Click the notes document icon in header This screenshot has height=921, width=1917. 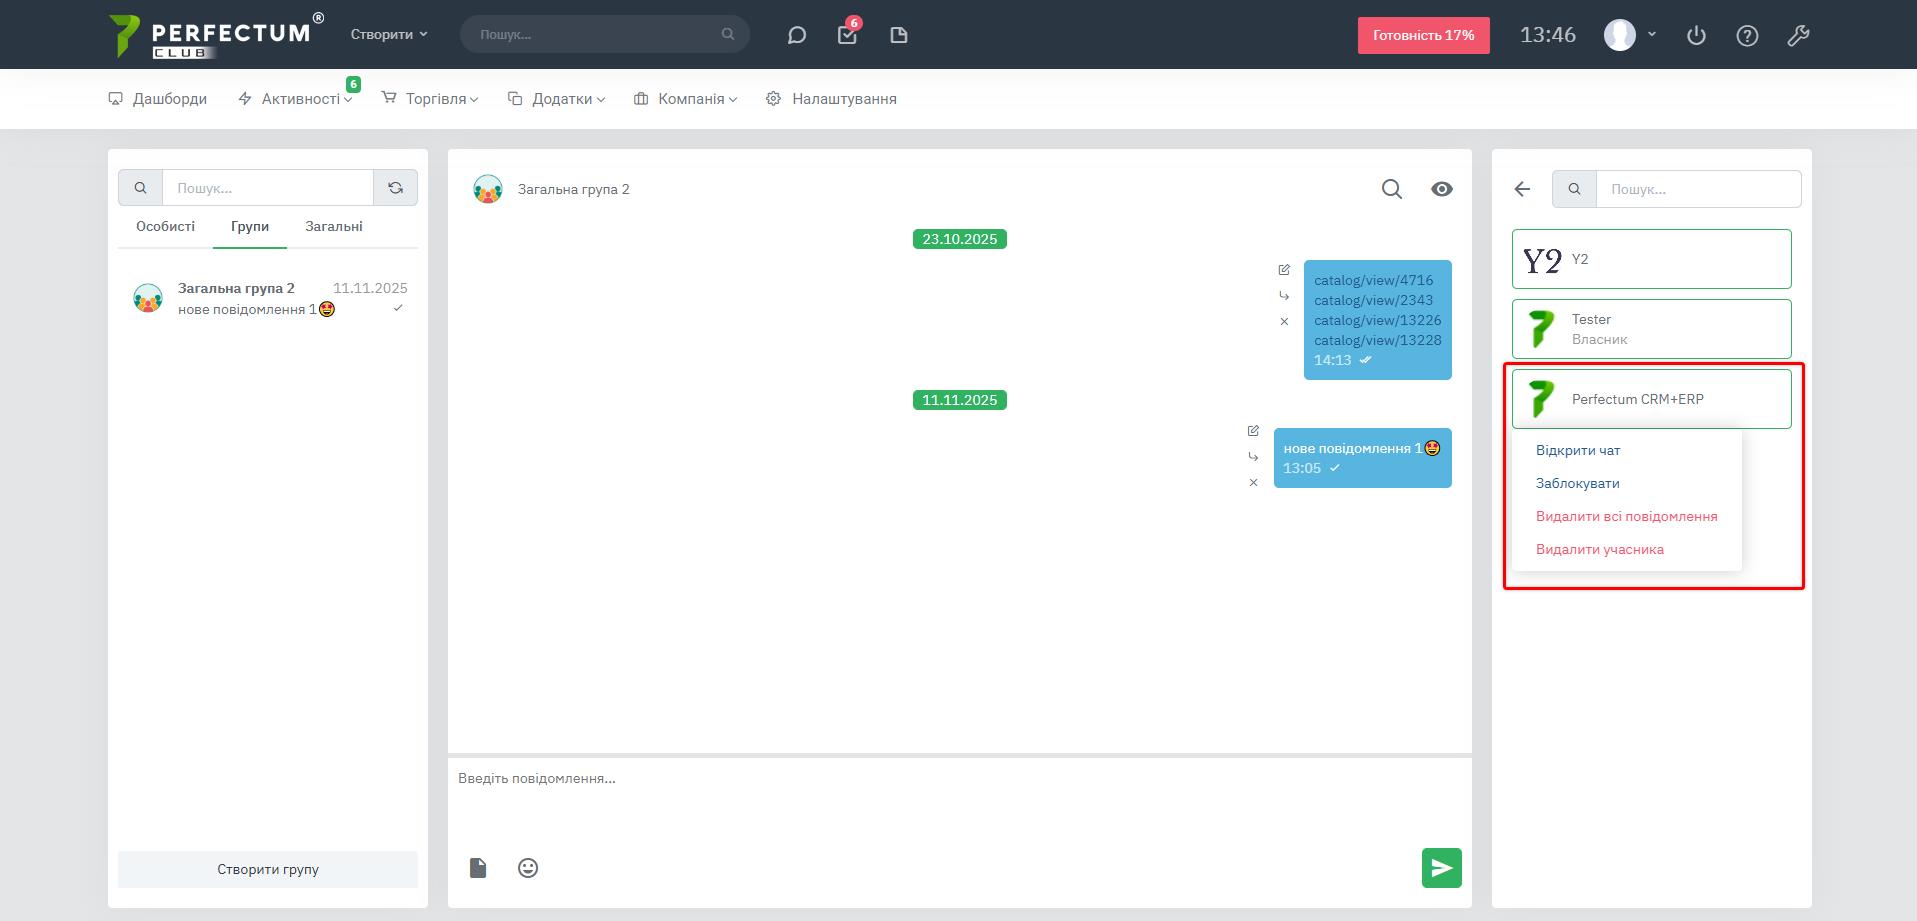pos(898,35)
